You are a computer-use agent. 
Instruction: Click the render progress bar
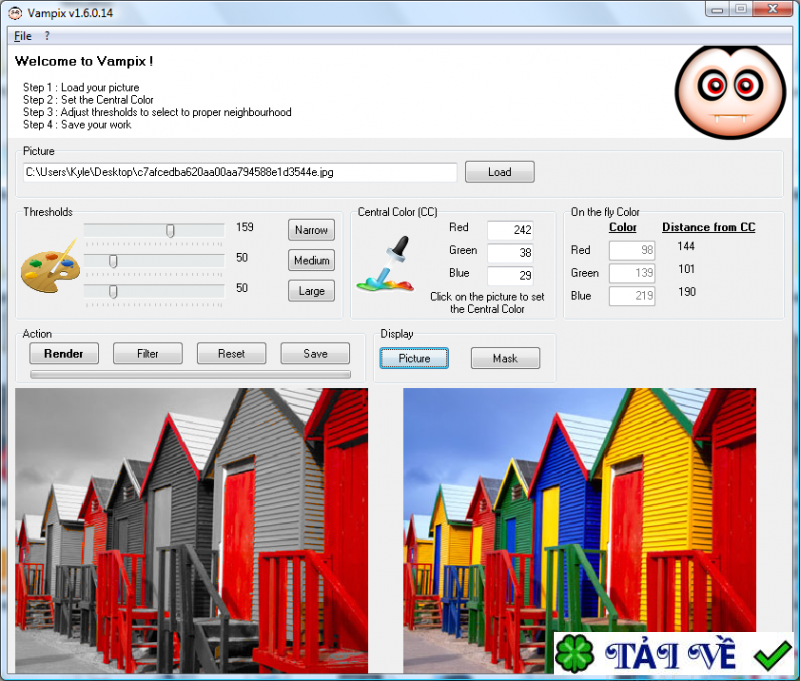[x=190, y=374]
